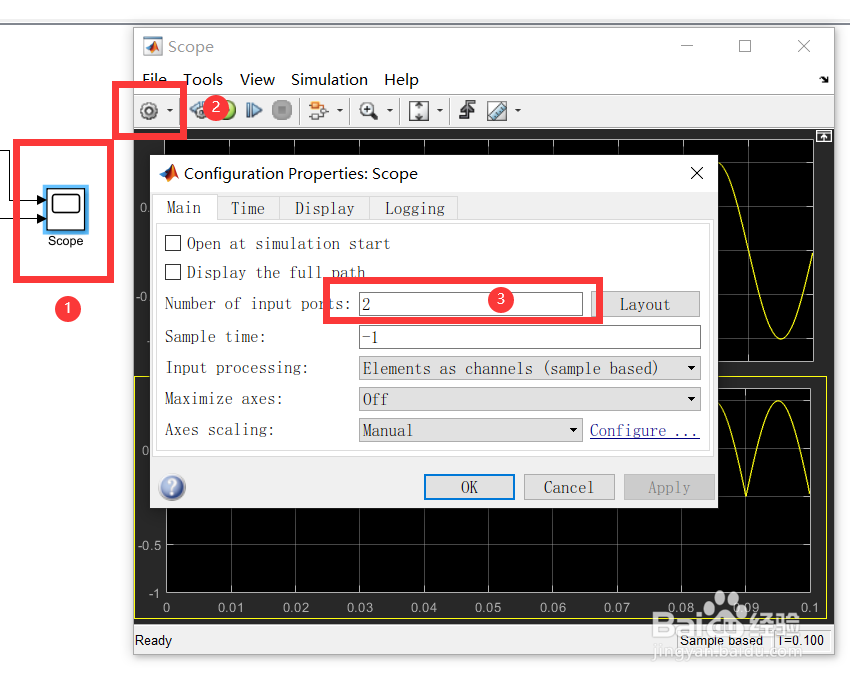Click the Sample time input field
Screen dimensions: 850x681
coord(530,337)
